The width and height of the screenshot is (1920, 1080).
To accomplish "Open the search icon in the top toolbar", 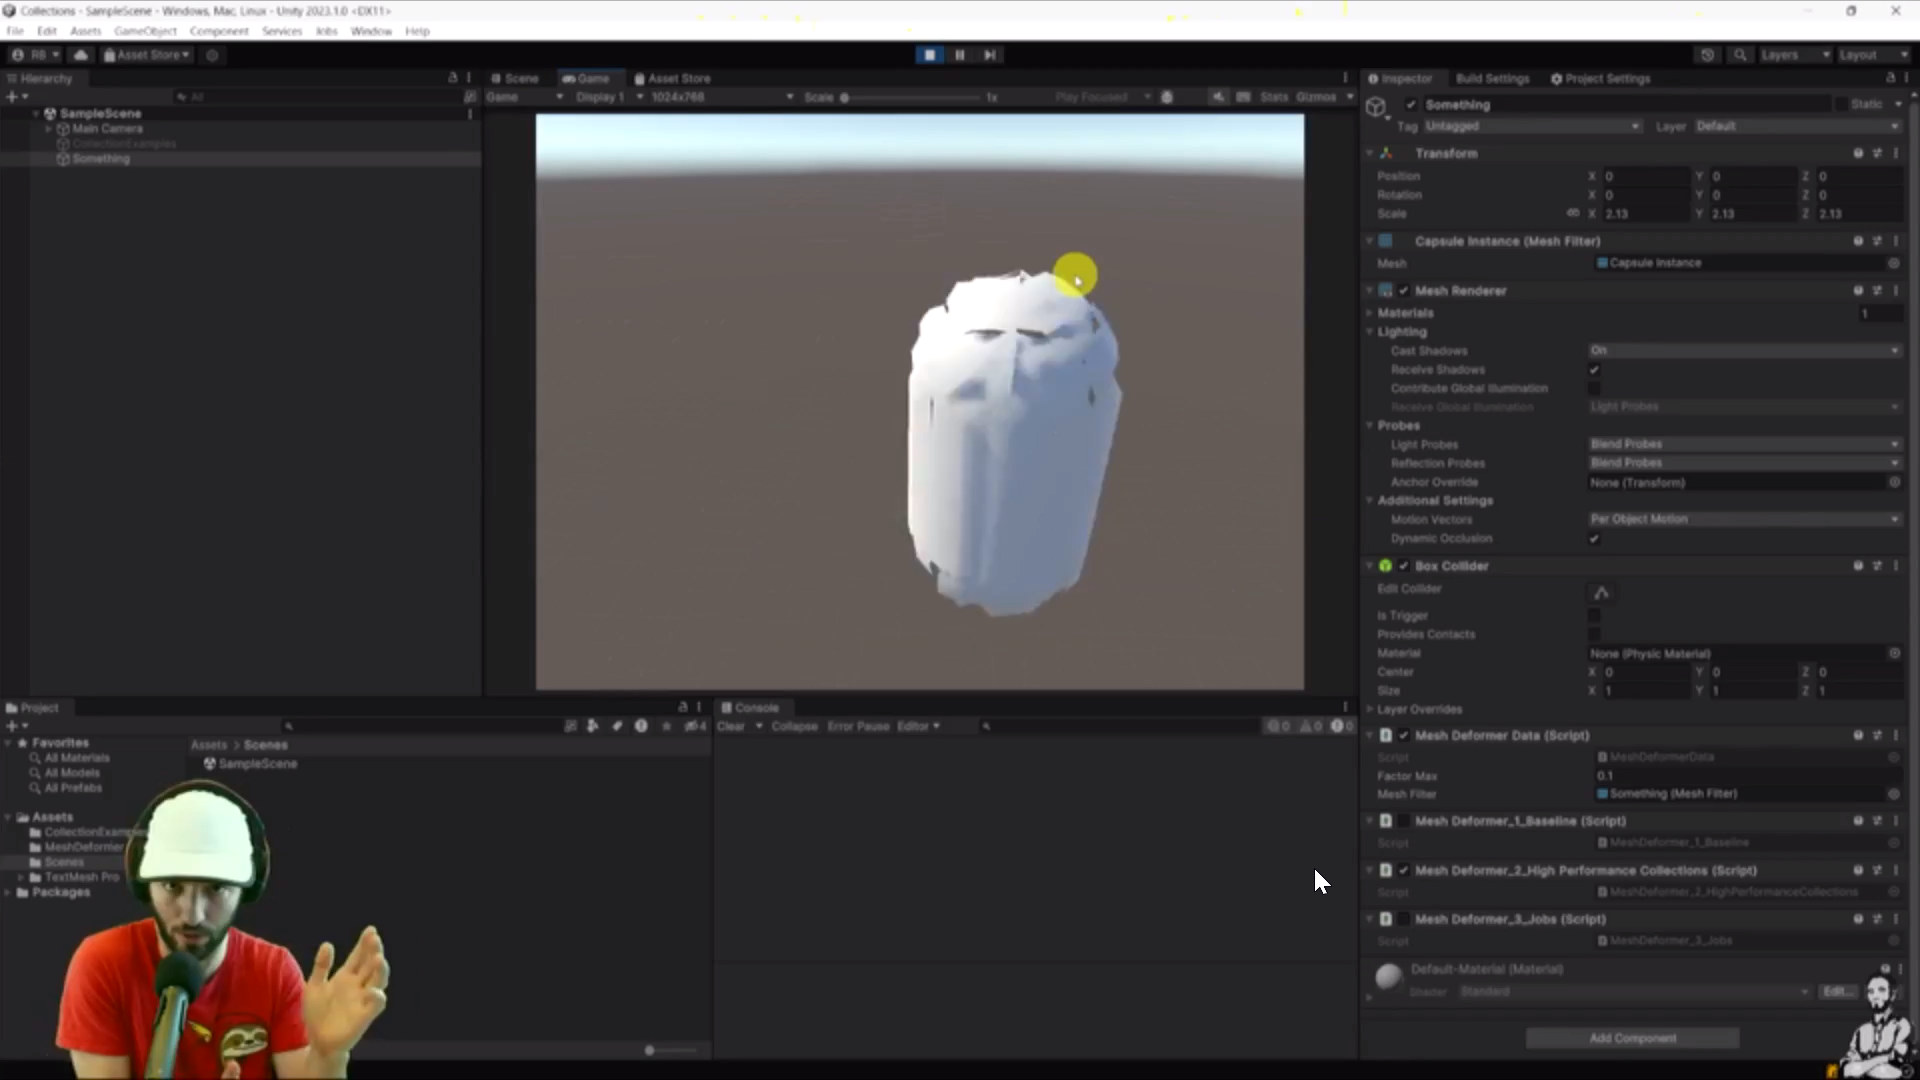I will [1741, 55].
